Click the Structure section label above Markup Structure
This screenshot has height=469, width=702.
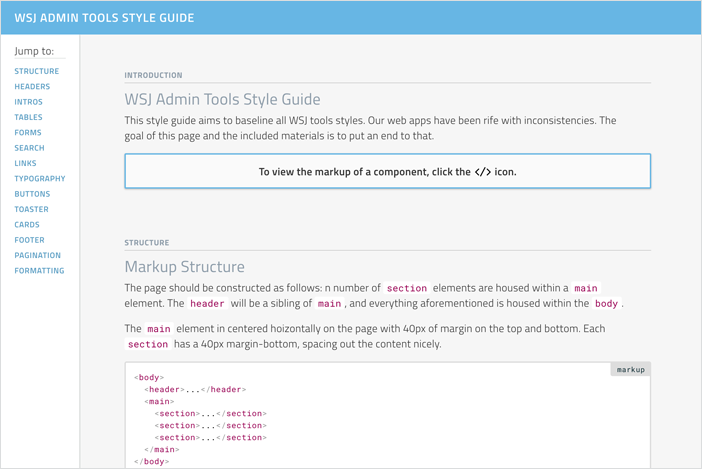[x=147, y=243]
